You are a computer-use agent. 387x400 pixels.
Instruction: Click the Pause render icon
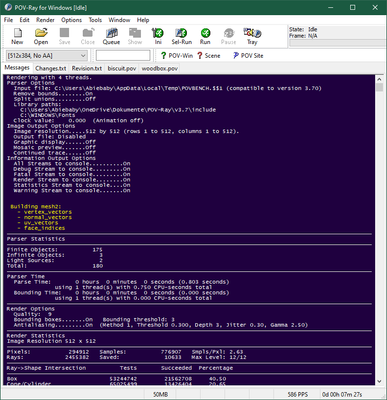pos(228,36)
